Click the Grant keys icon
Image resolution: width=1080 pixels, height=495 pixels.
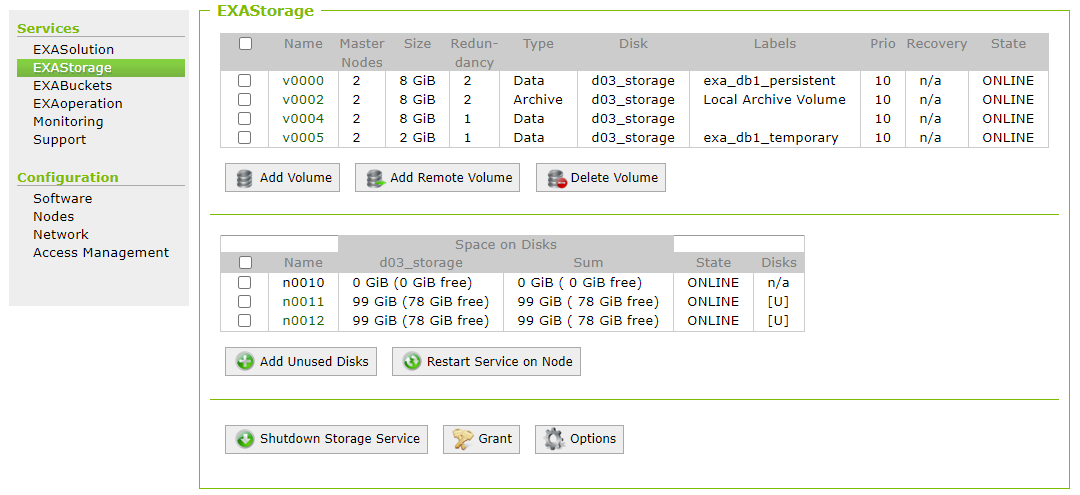(462, 439)
